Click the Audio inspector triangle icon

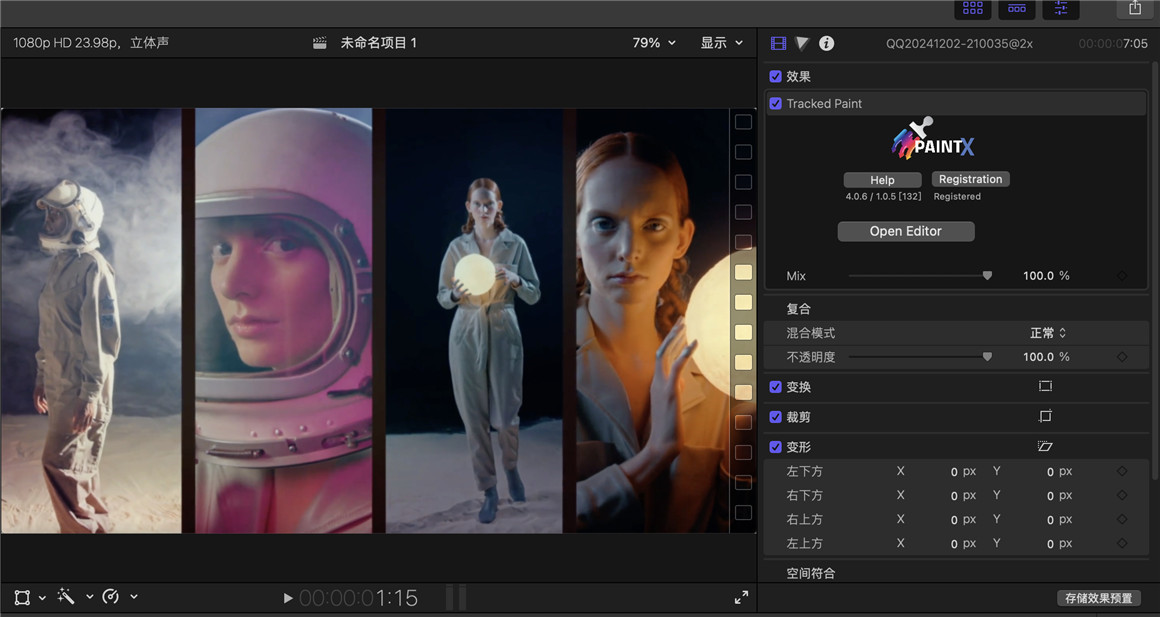click(x=801, y=43)
